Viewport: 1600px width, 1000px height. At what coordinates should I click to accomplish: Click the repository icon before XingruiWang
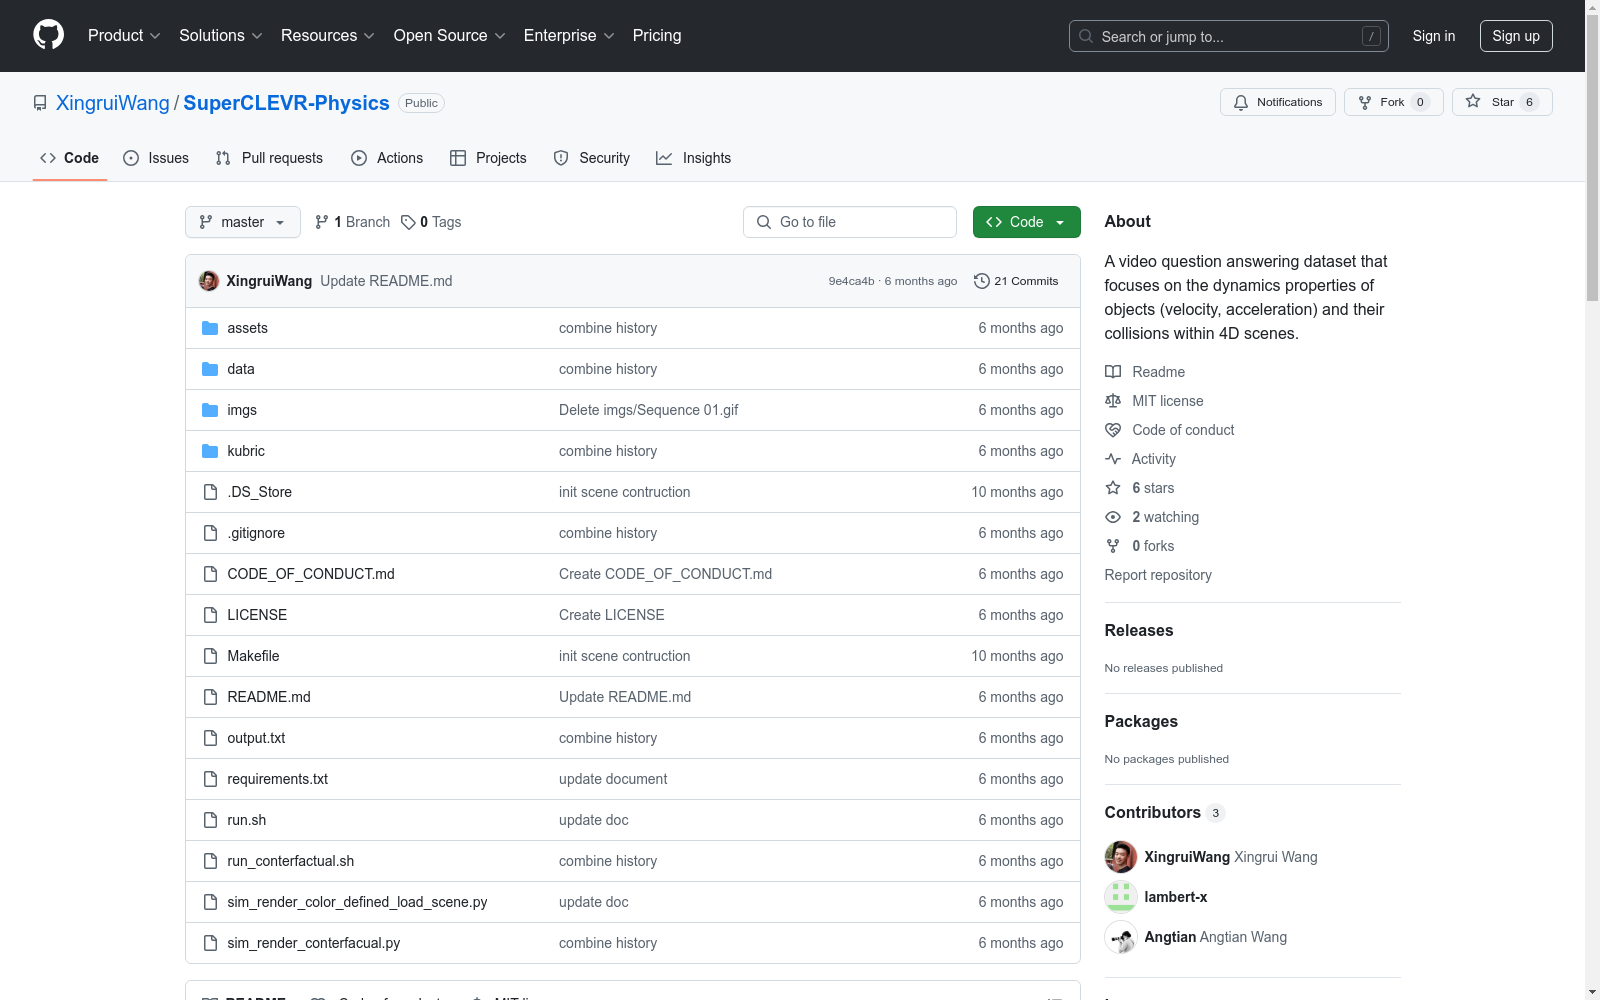click(40, 103)
